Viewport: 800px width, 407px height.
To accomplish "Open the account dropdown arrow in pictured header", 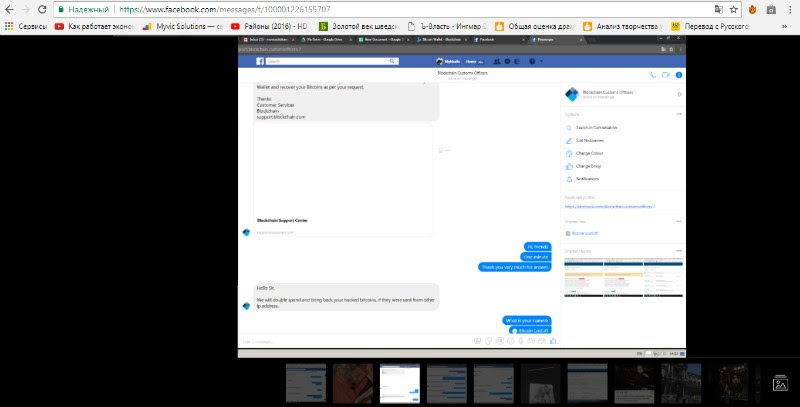I will coord(541,61).
